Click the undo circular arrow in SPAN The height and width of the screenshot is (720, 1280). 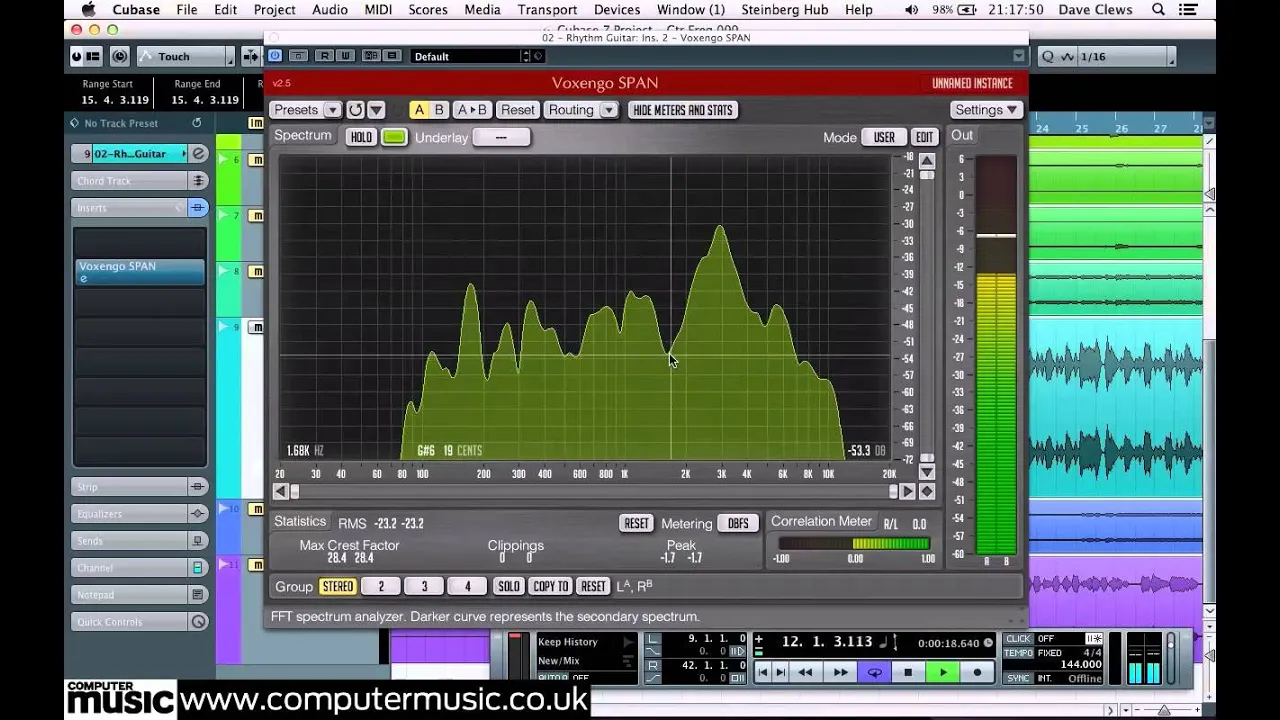point(355,110)
